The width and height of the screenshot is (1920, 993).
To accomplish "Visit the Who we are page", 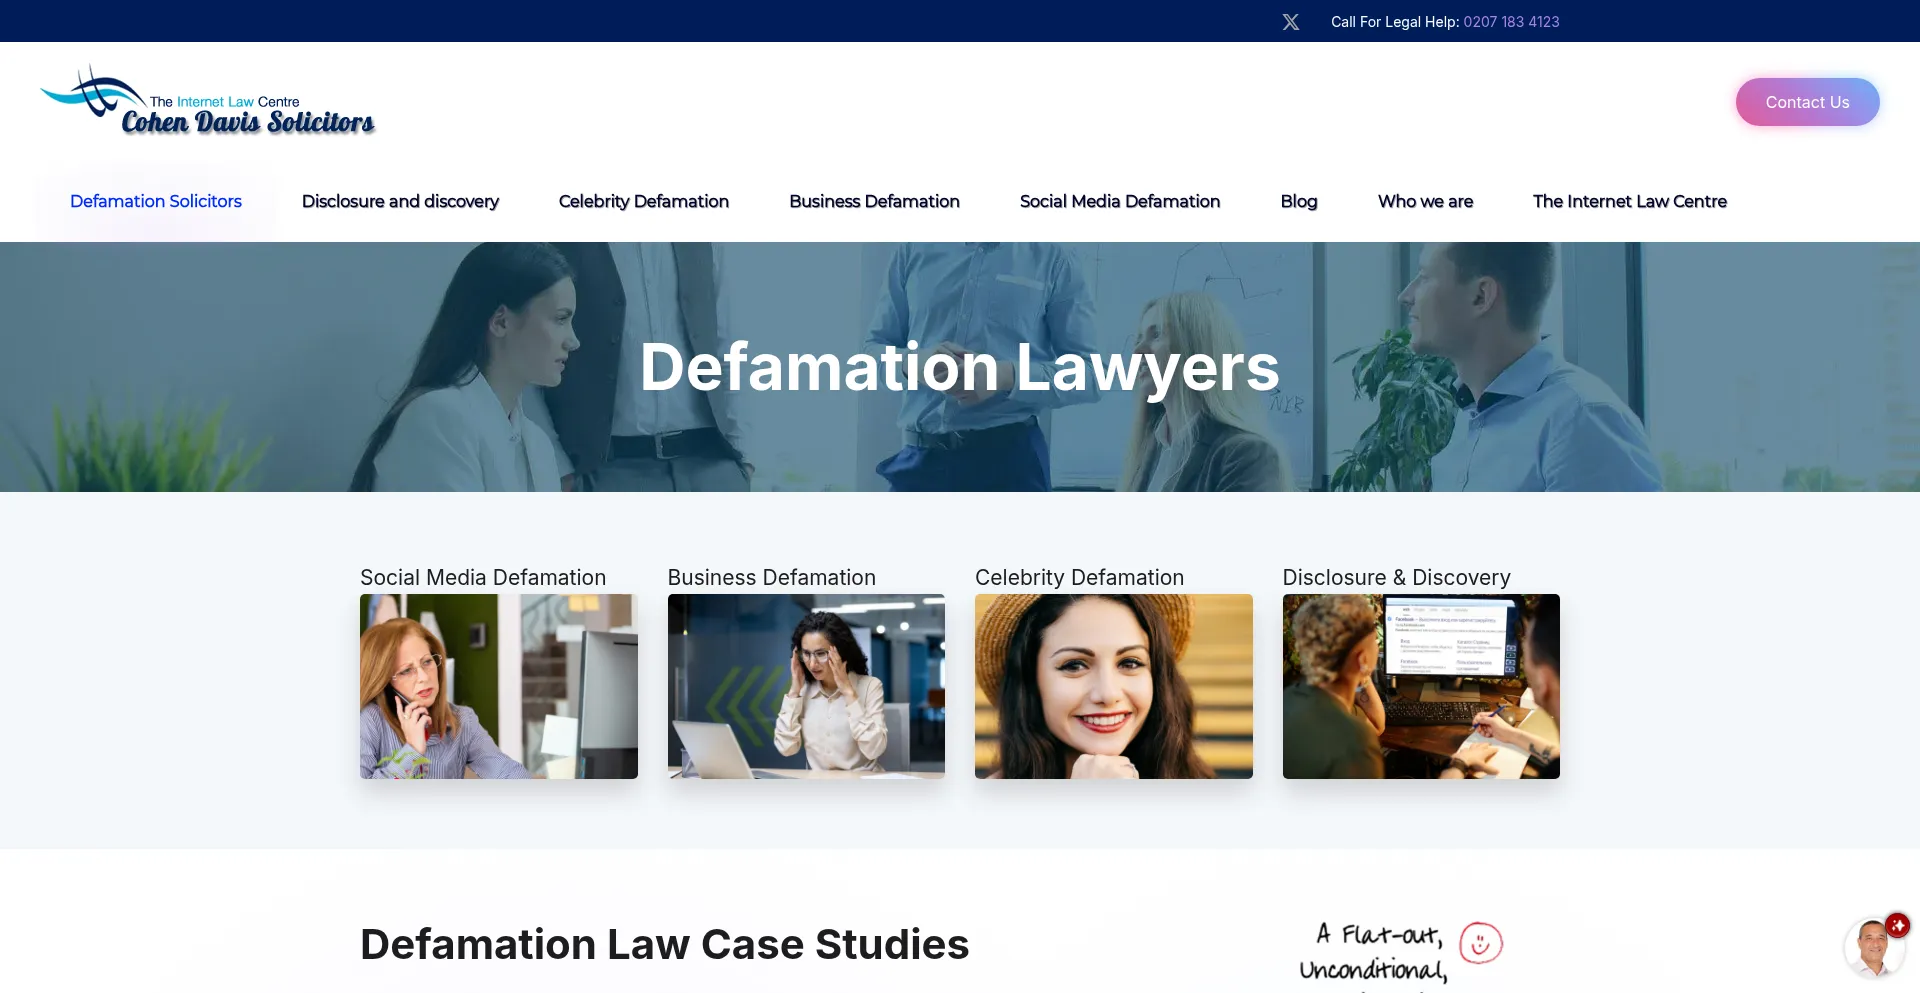I will pos(1425,201).
